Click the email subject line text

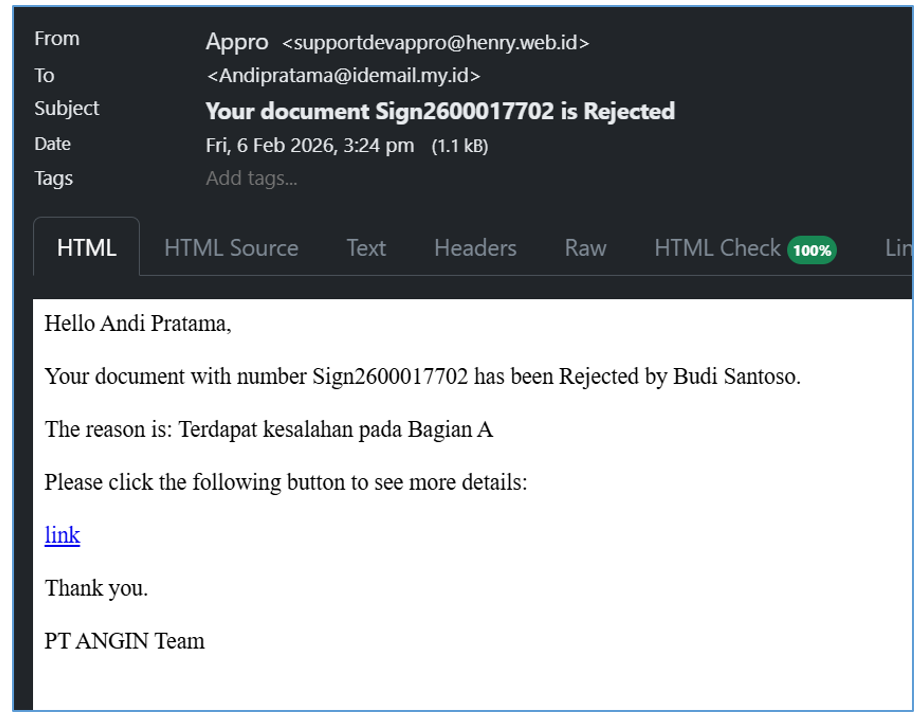pyautogui.click(x=440, y=111)
